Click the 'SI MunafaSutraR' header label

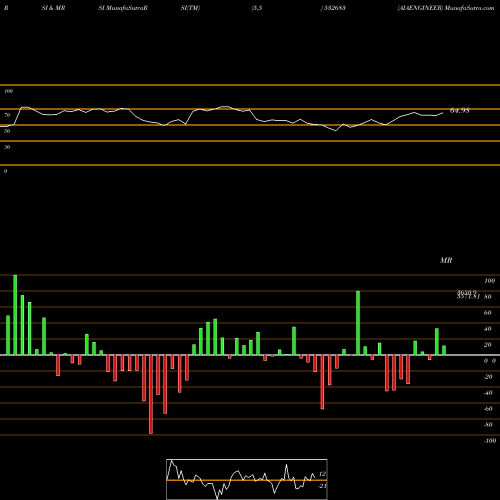tap(123, 8)
